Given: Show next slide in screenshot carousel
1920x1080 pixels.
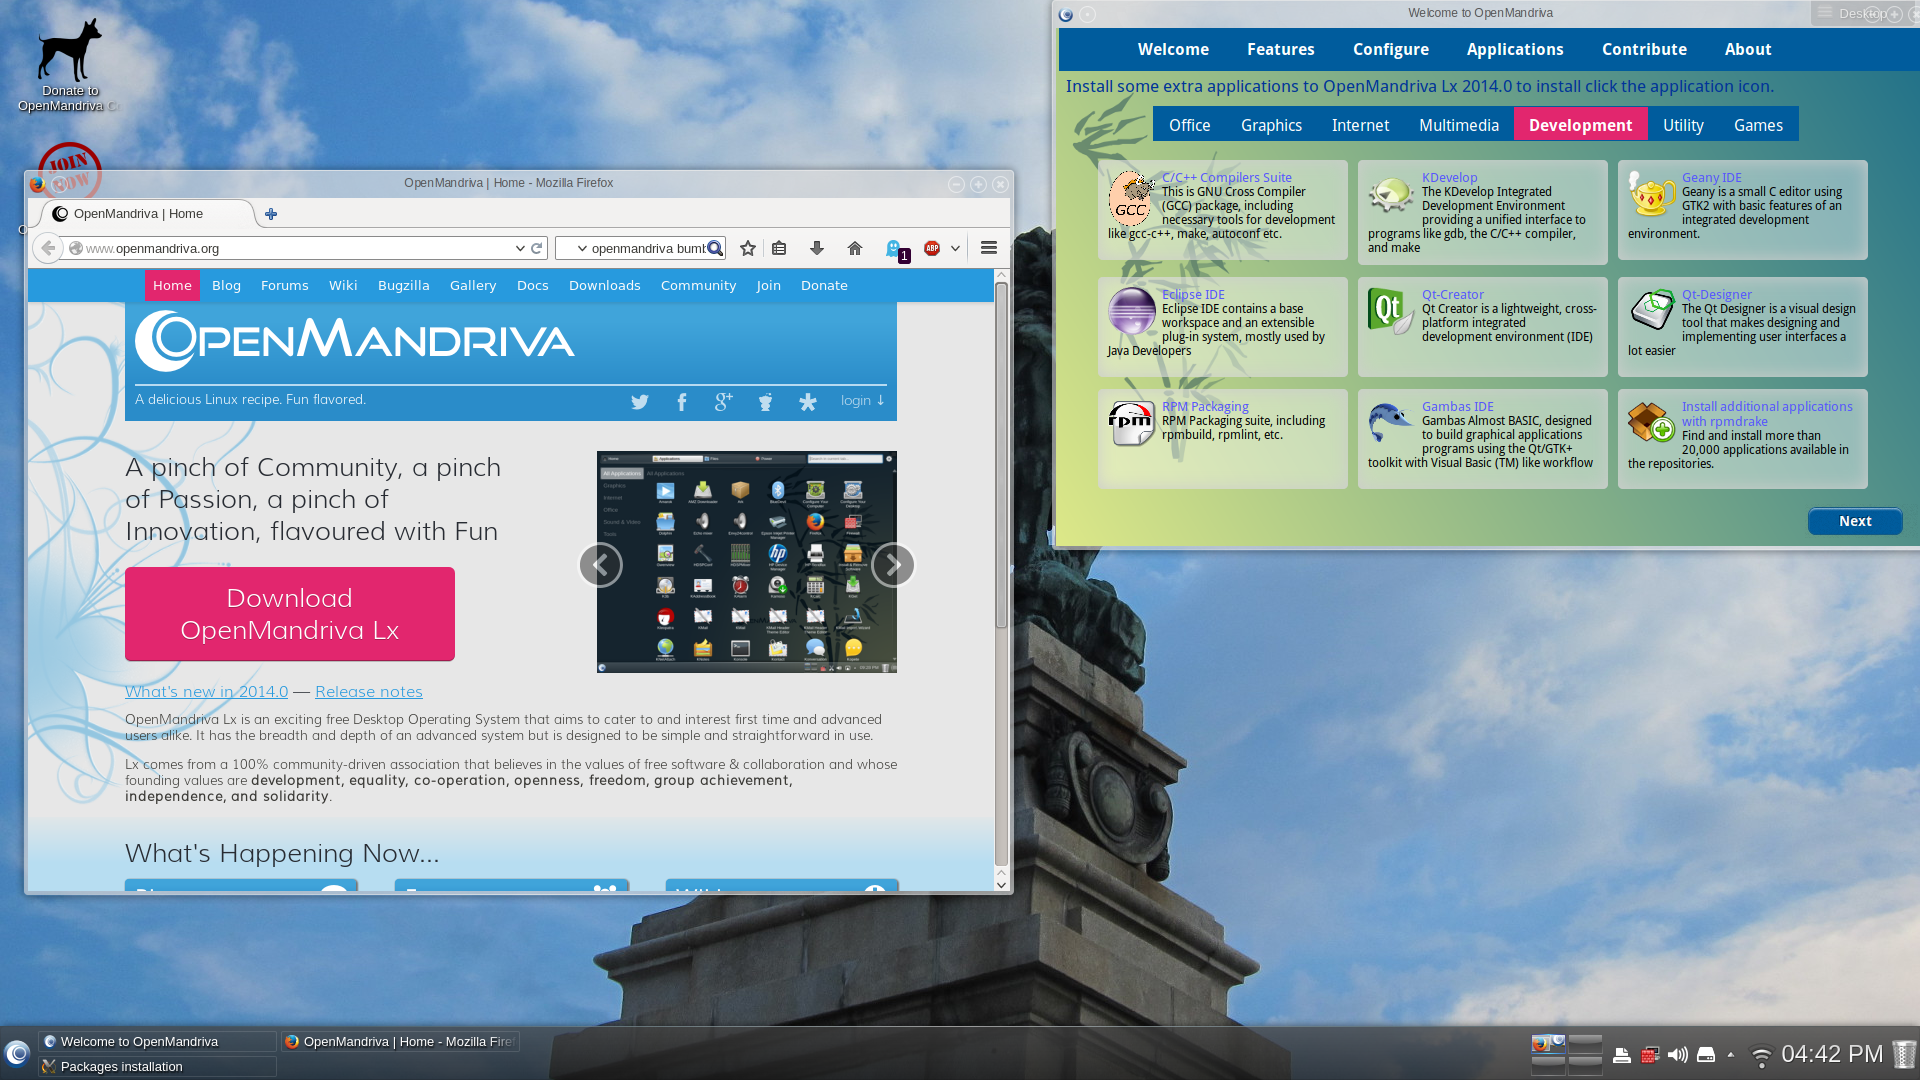Looking at the screenshot, I should point(893,565).
